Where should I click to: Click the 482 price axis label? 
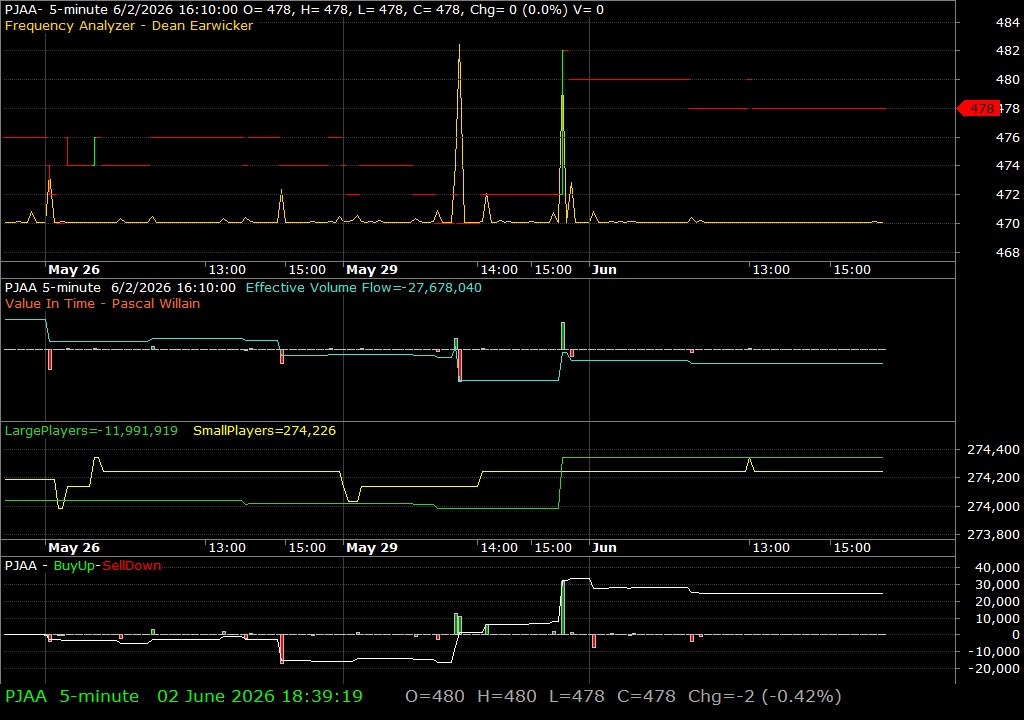[1007, 50]
